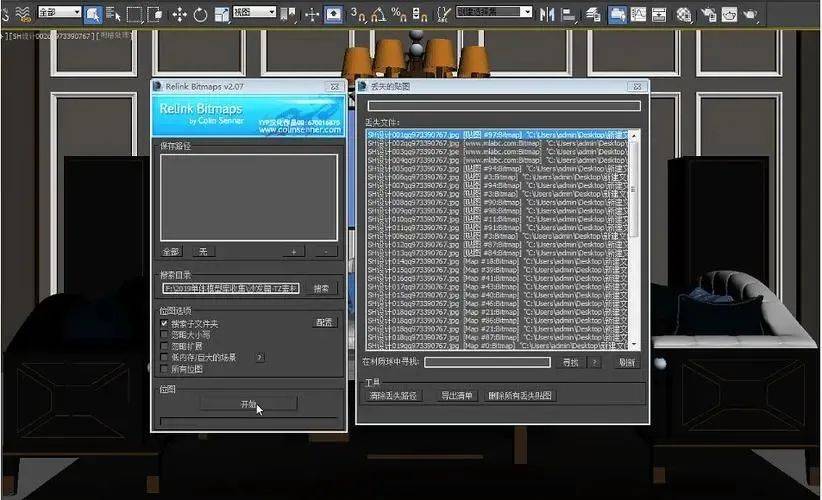Open Schematic View icon
Screen dimensions: 822x500
tap(659, 14)
